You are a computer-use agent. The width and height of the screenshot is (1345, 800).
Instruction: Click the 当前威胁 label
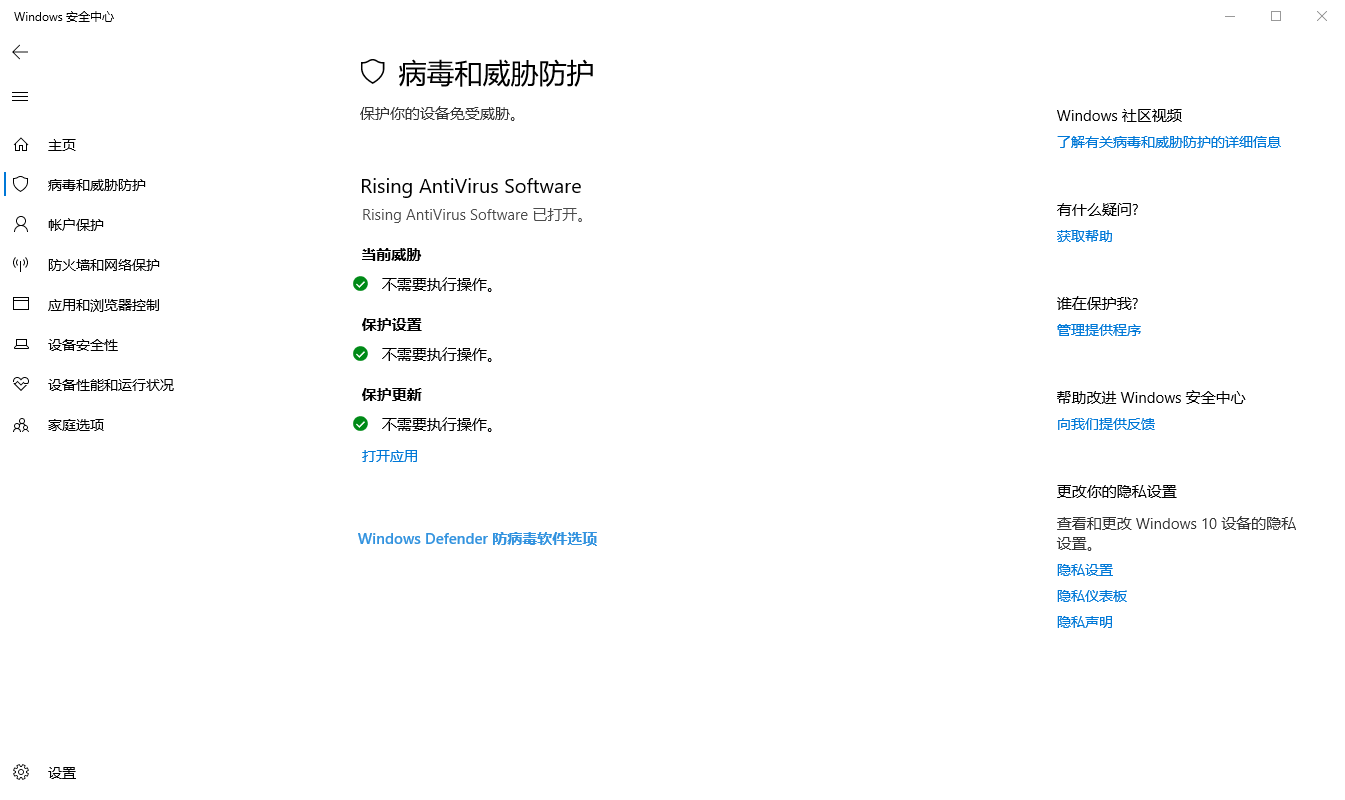392,255
